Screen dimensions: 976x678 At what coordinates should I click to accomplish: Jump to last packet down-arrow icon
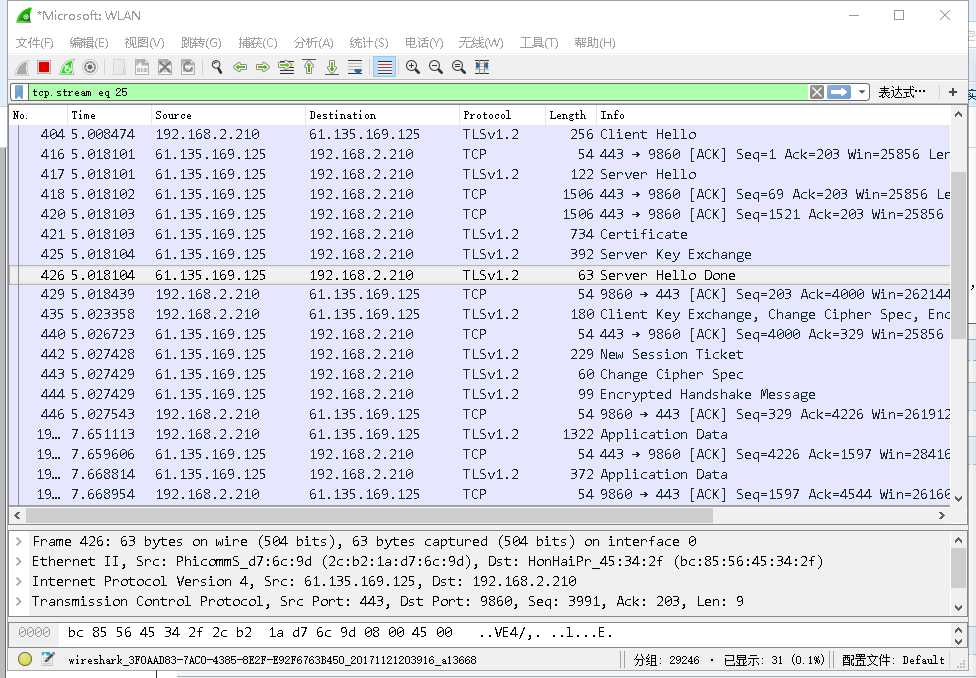tap(332, 67)
